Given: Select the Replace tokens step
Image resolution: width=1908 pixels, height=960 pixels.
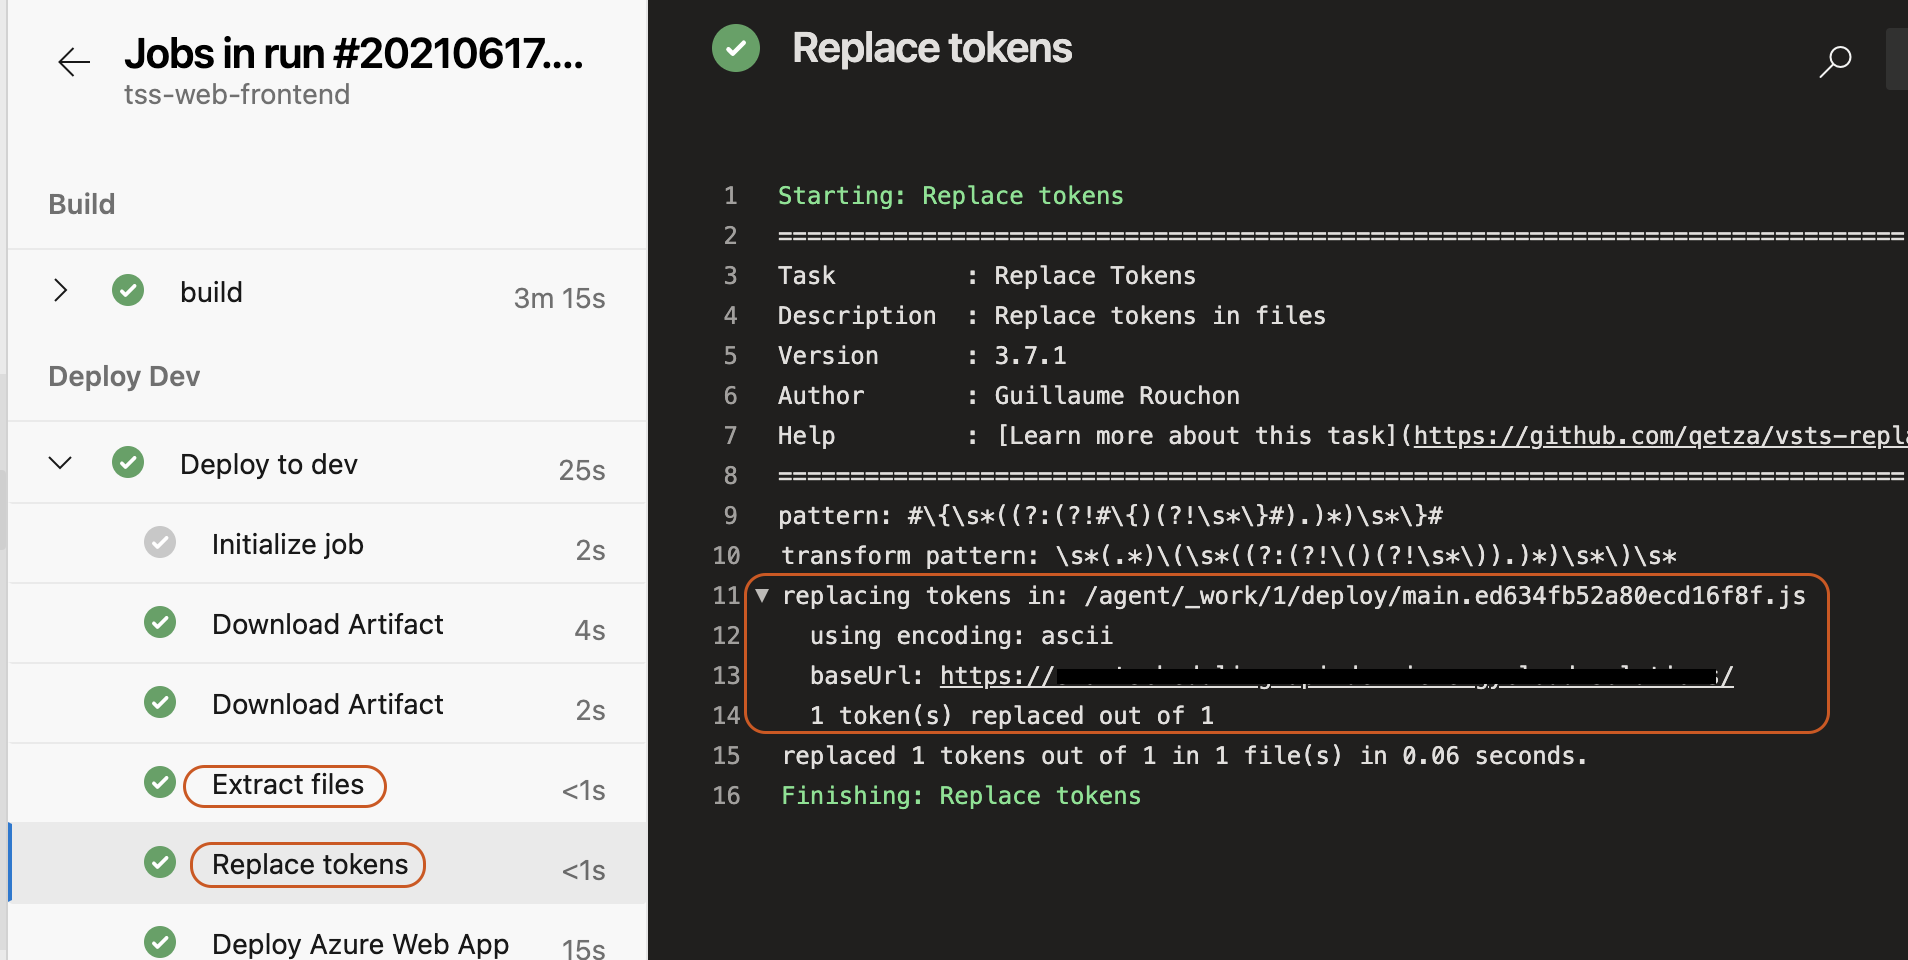Looking at the screenshot, I should (x=309, y=865).
